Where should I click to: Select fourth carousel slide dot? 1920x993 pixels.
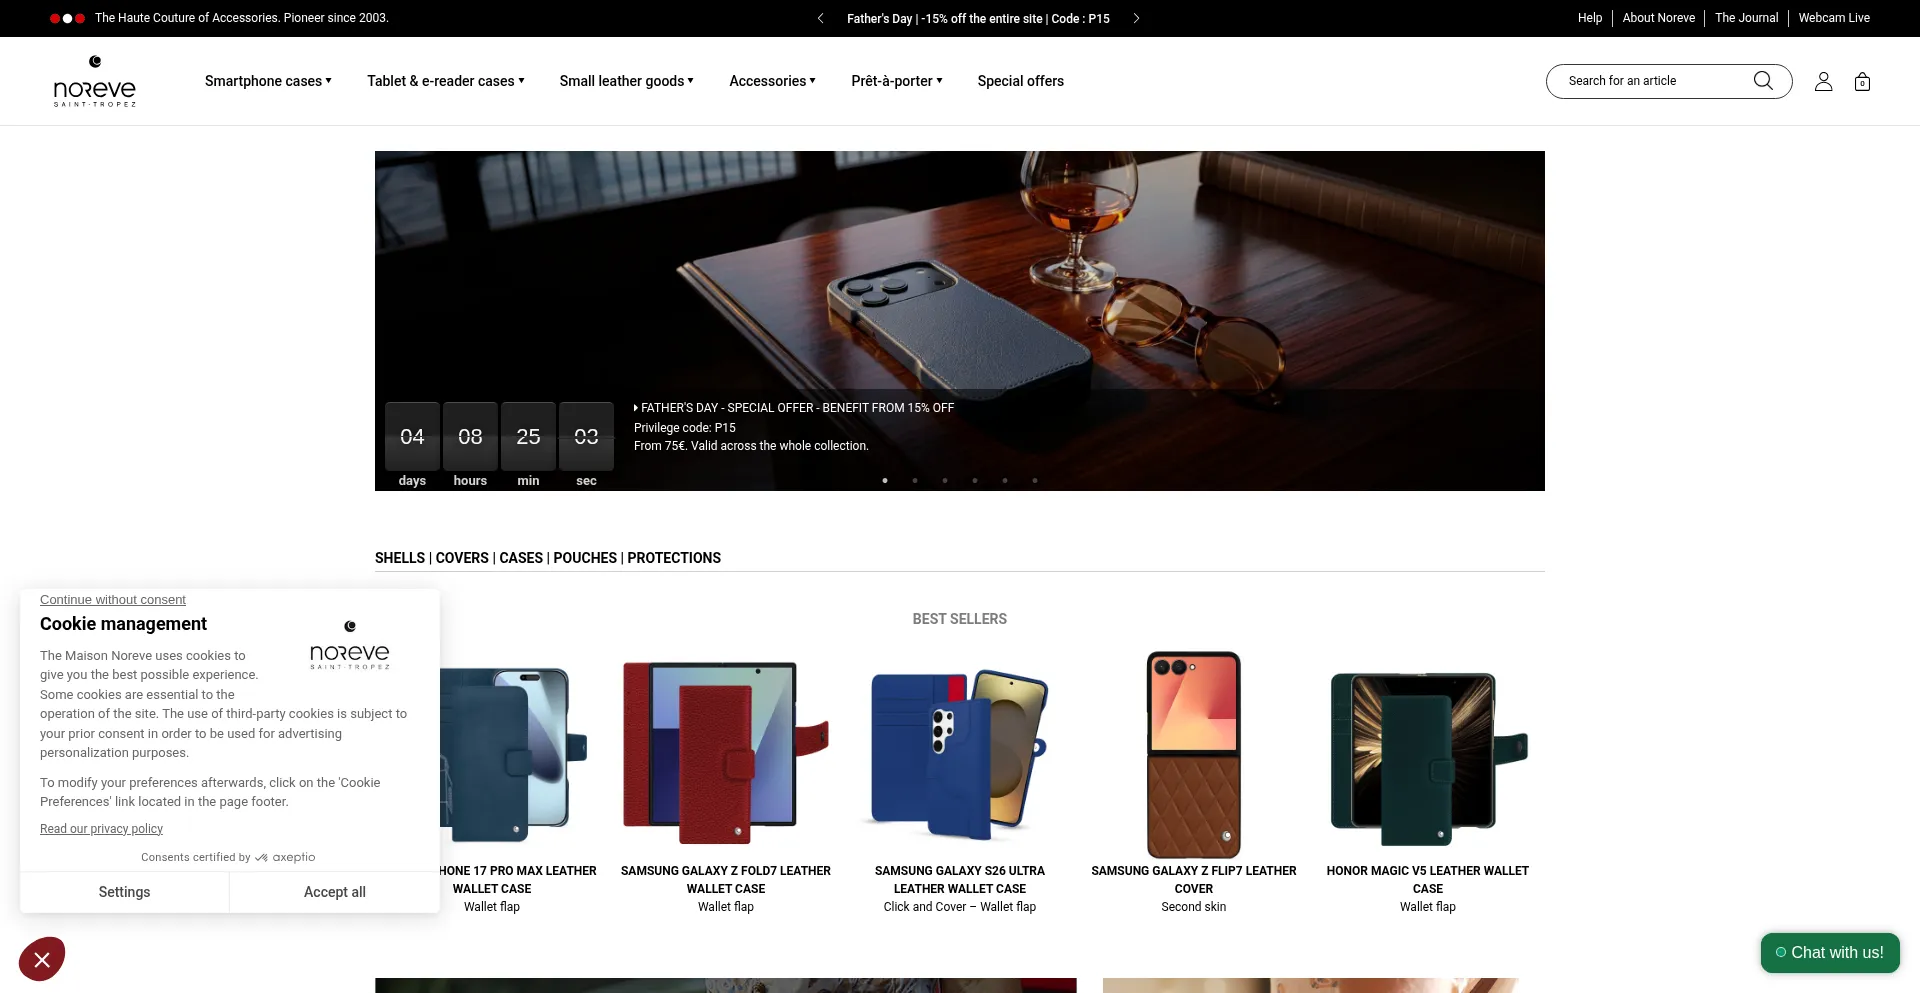975,480
